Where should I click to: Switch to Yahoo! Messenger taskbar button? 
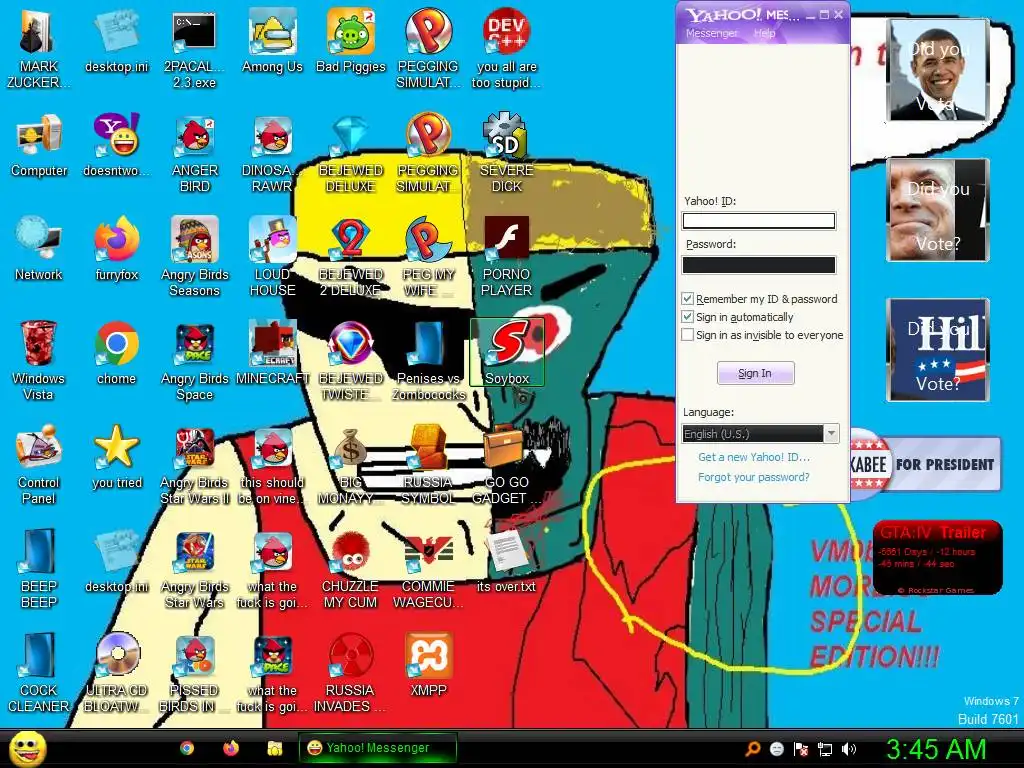click(x=377, y=748)
